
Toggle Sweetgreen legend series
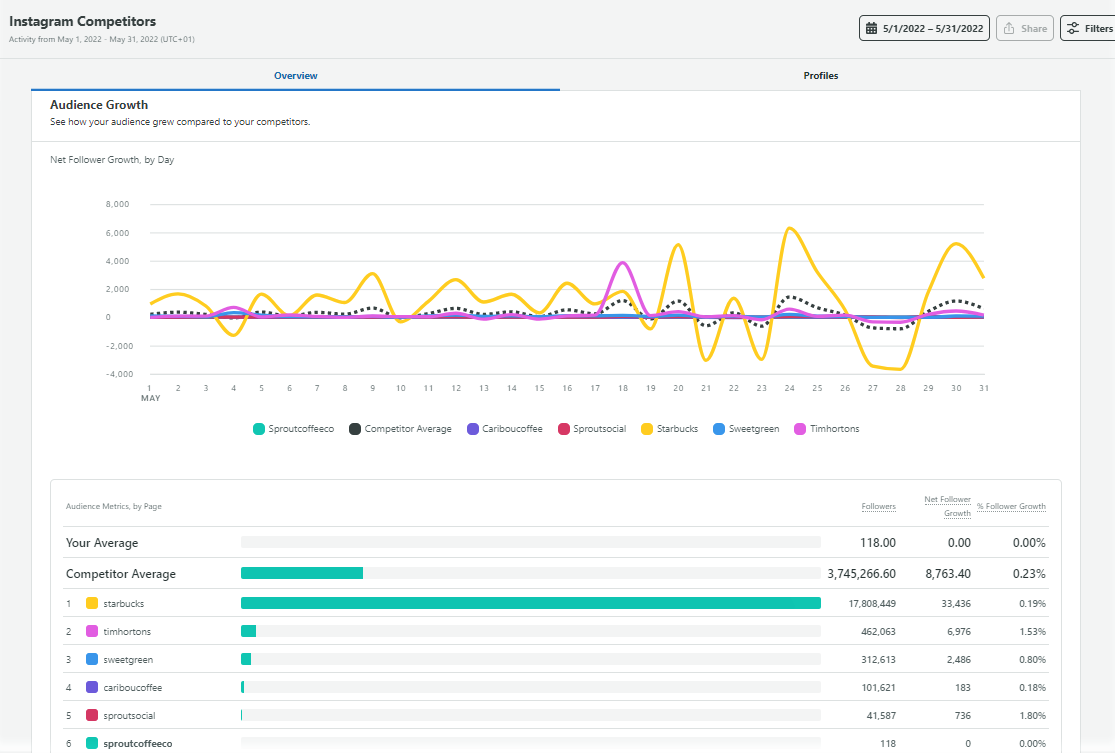pos(746,429)
